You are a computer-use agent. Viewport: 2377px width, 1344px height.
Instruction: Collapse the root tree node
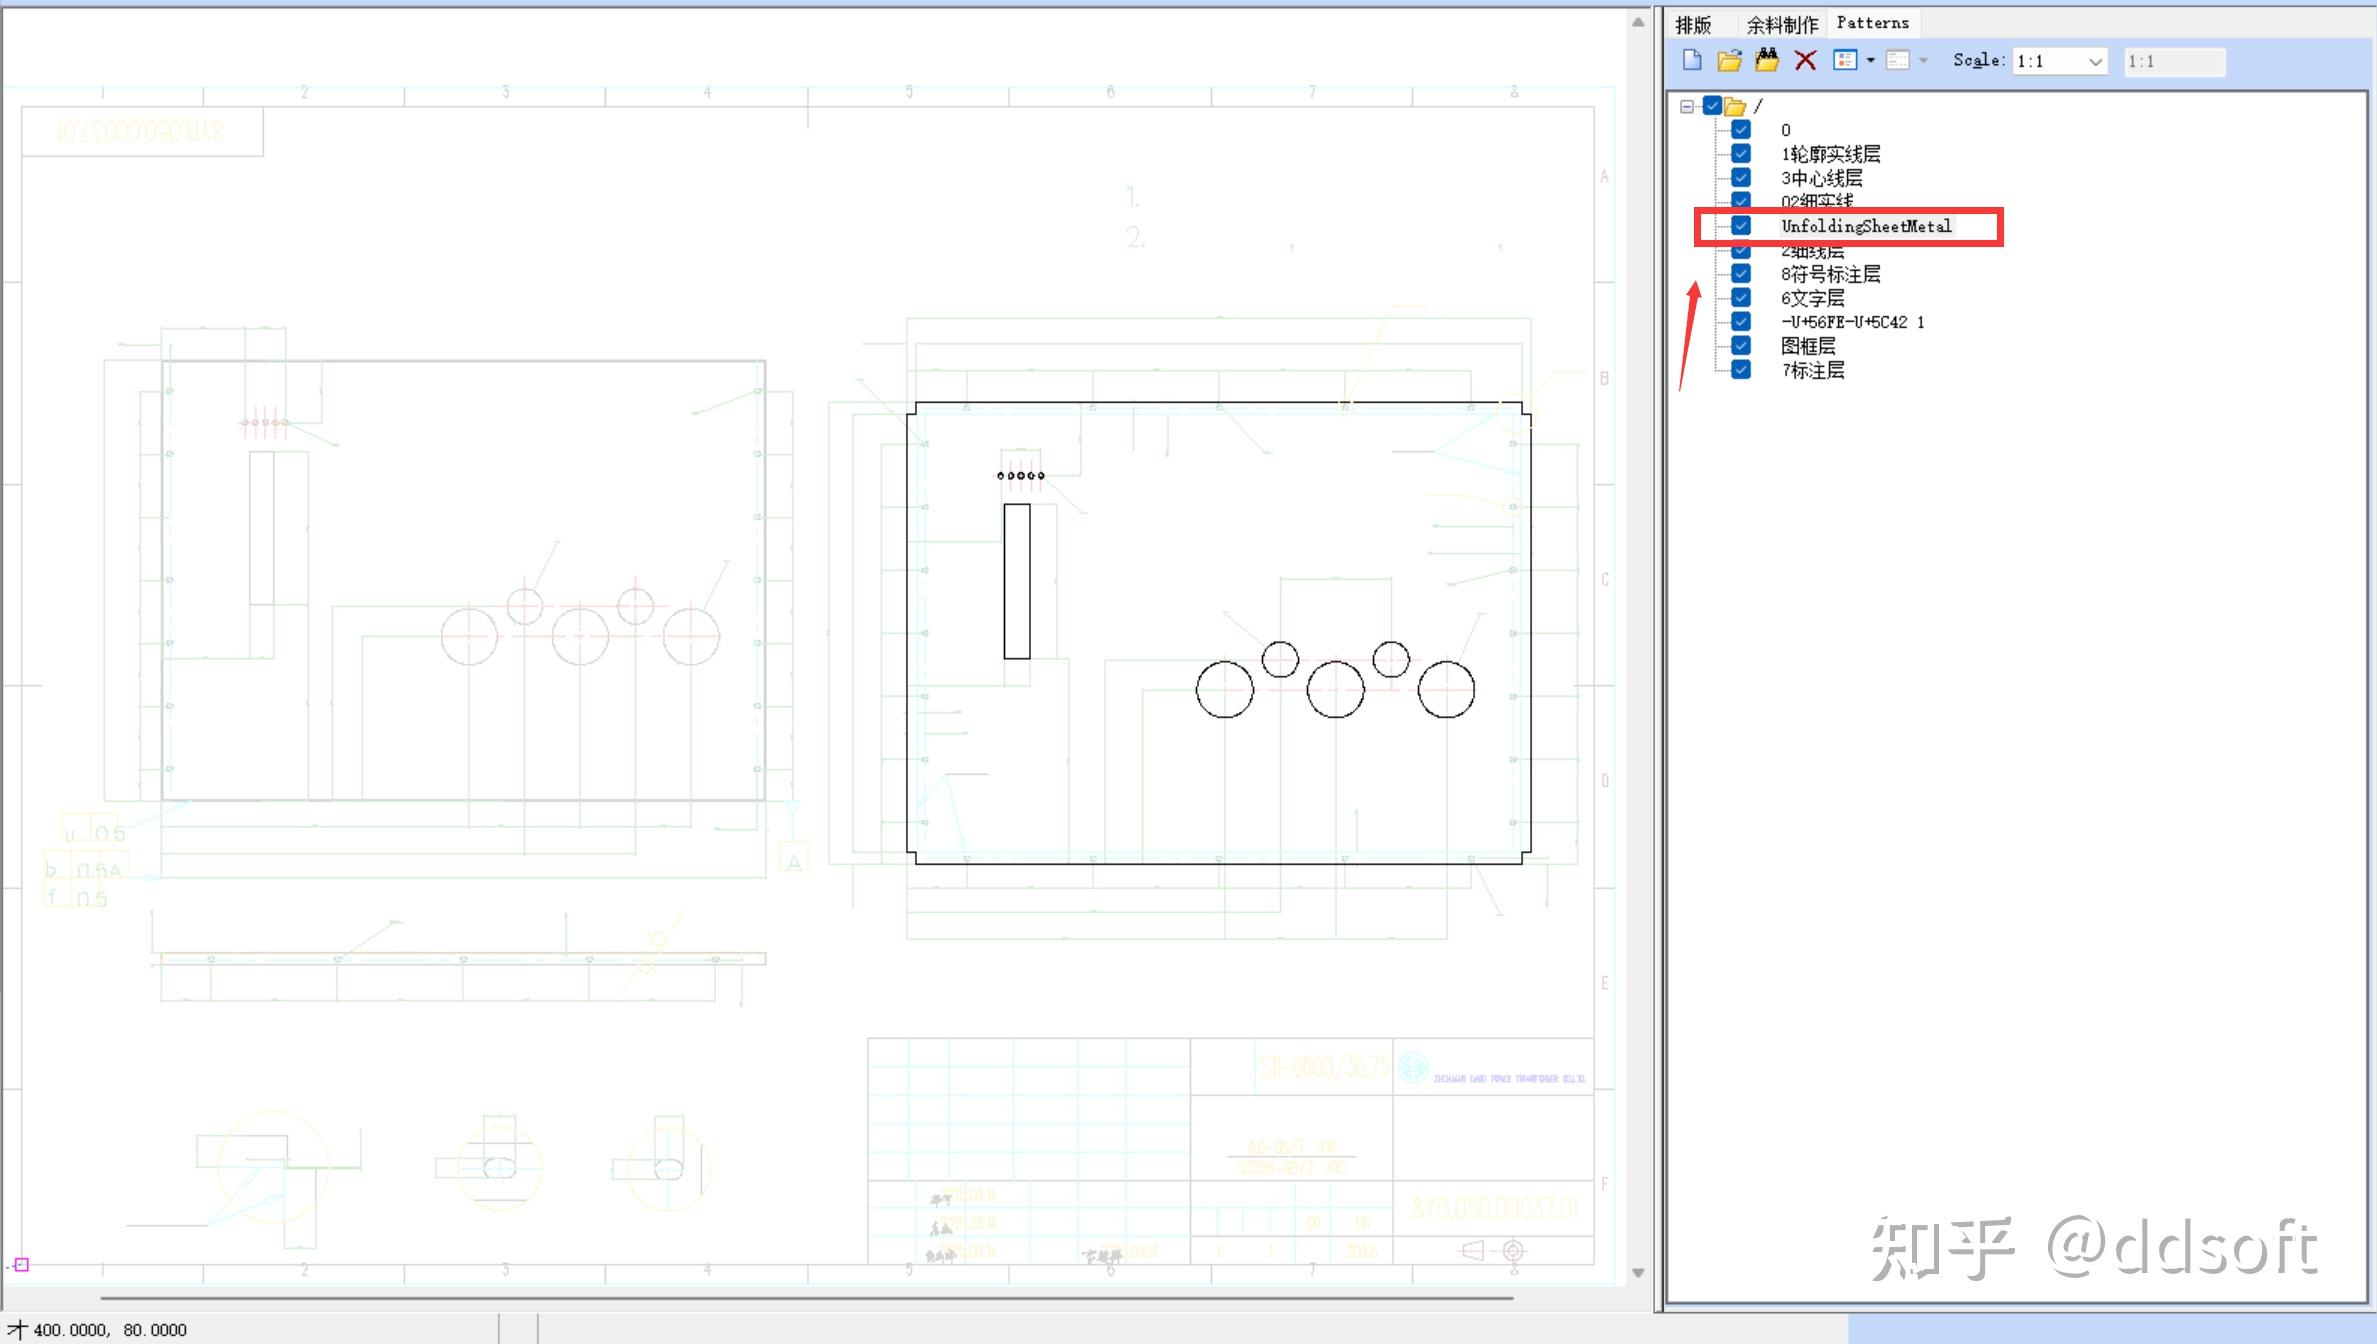pos(1687,106)
